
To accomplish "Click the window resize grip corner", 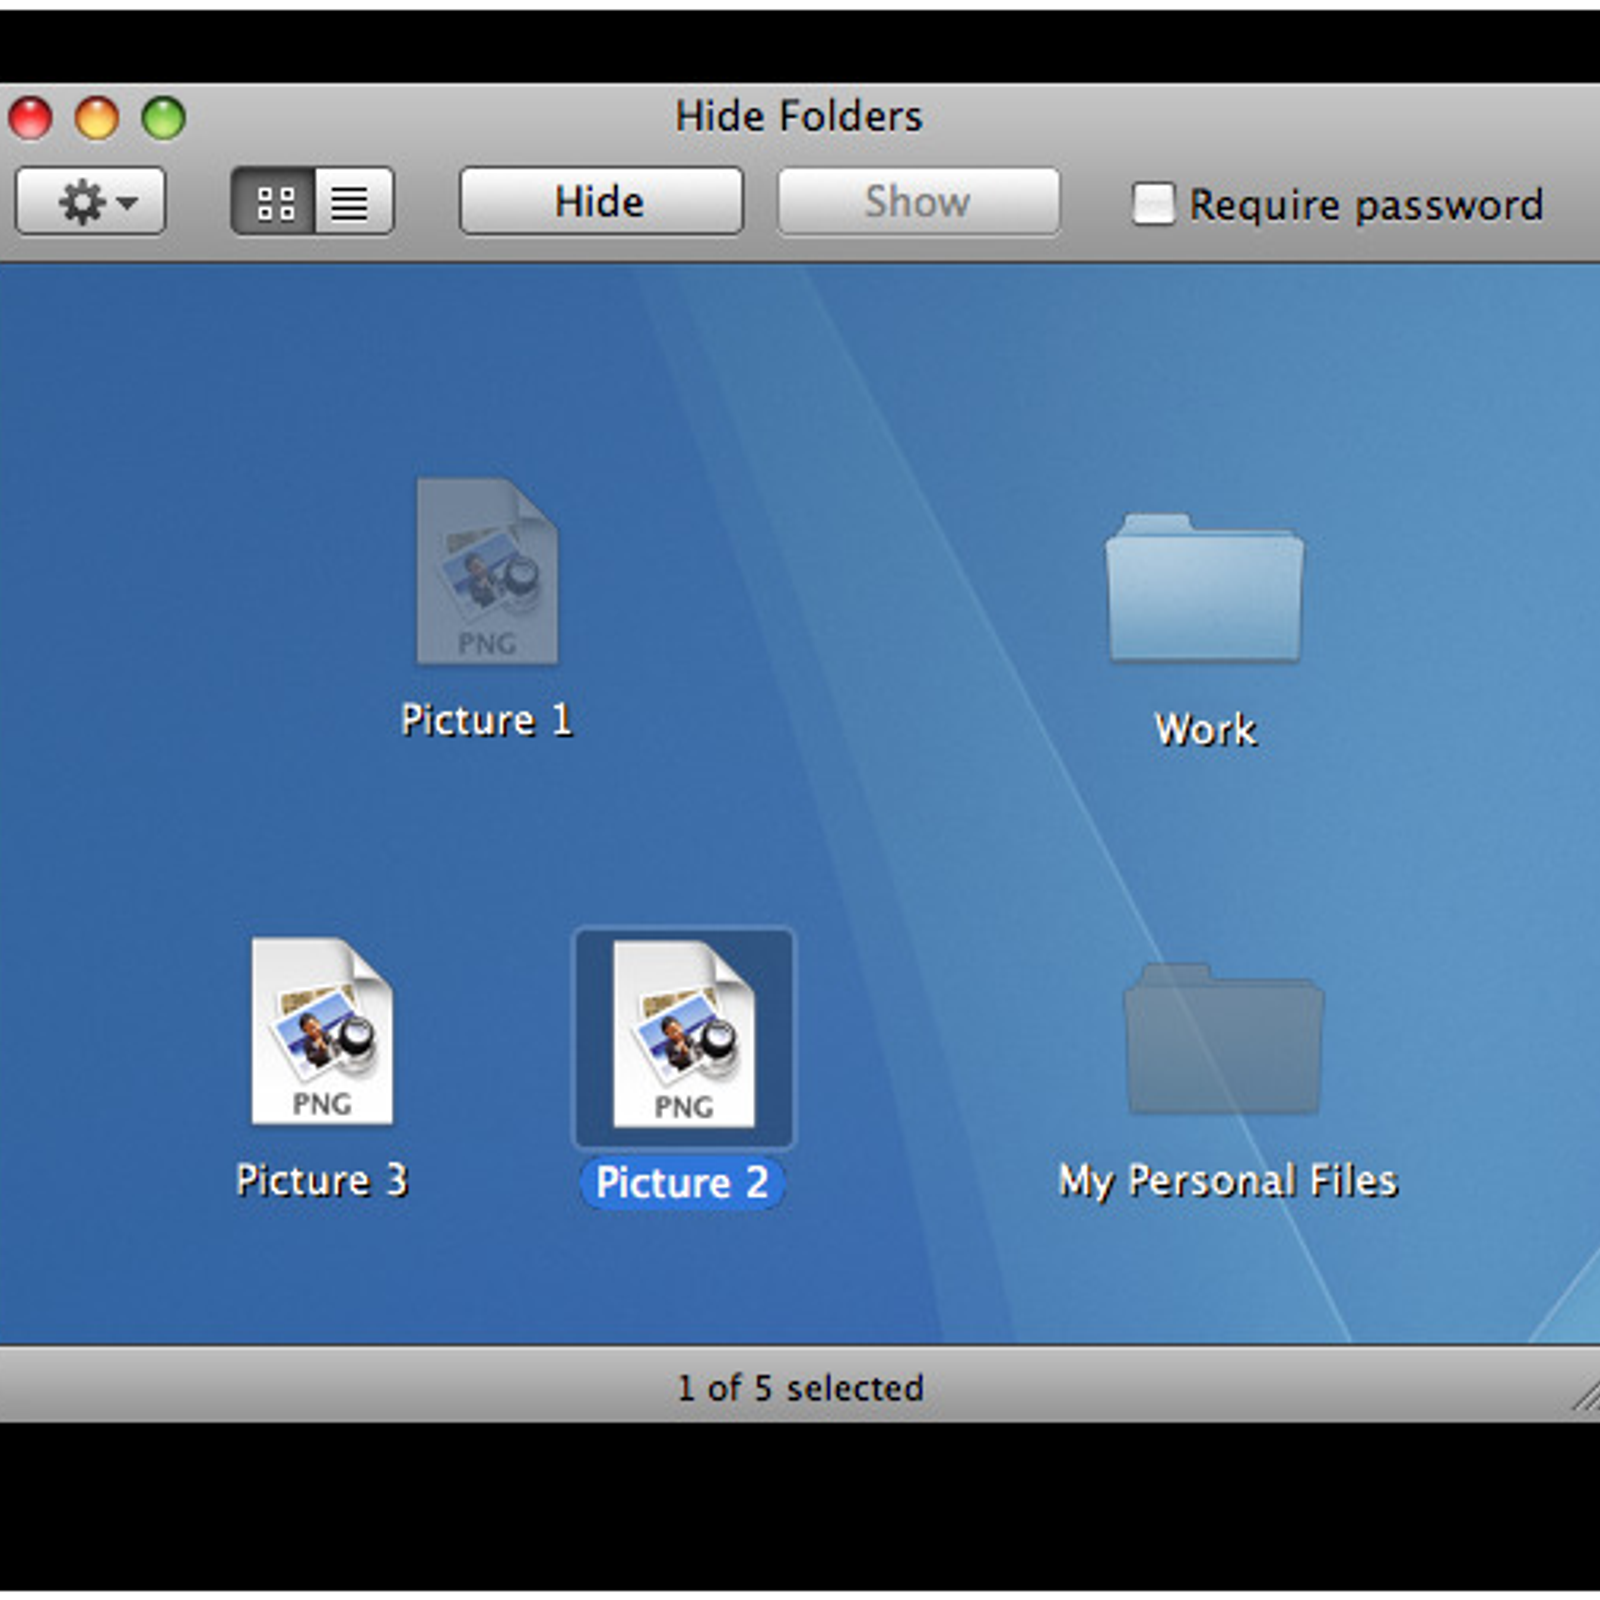I will pyautogui.click(x=1584, y=1396).
